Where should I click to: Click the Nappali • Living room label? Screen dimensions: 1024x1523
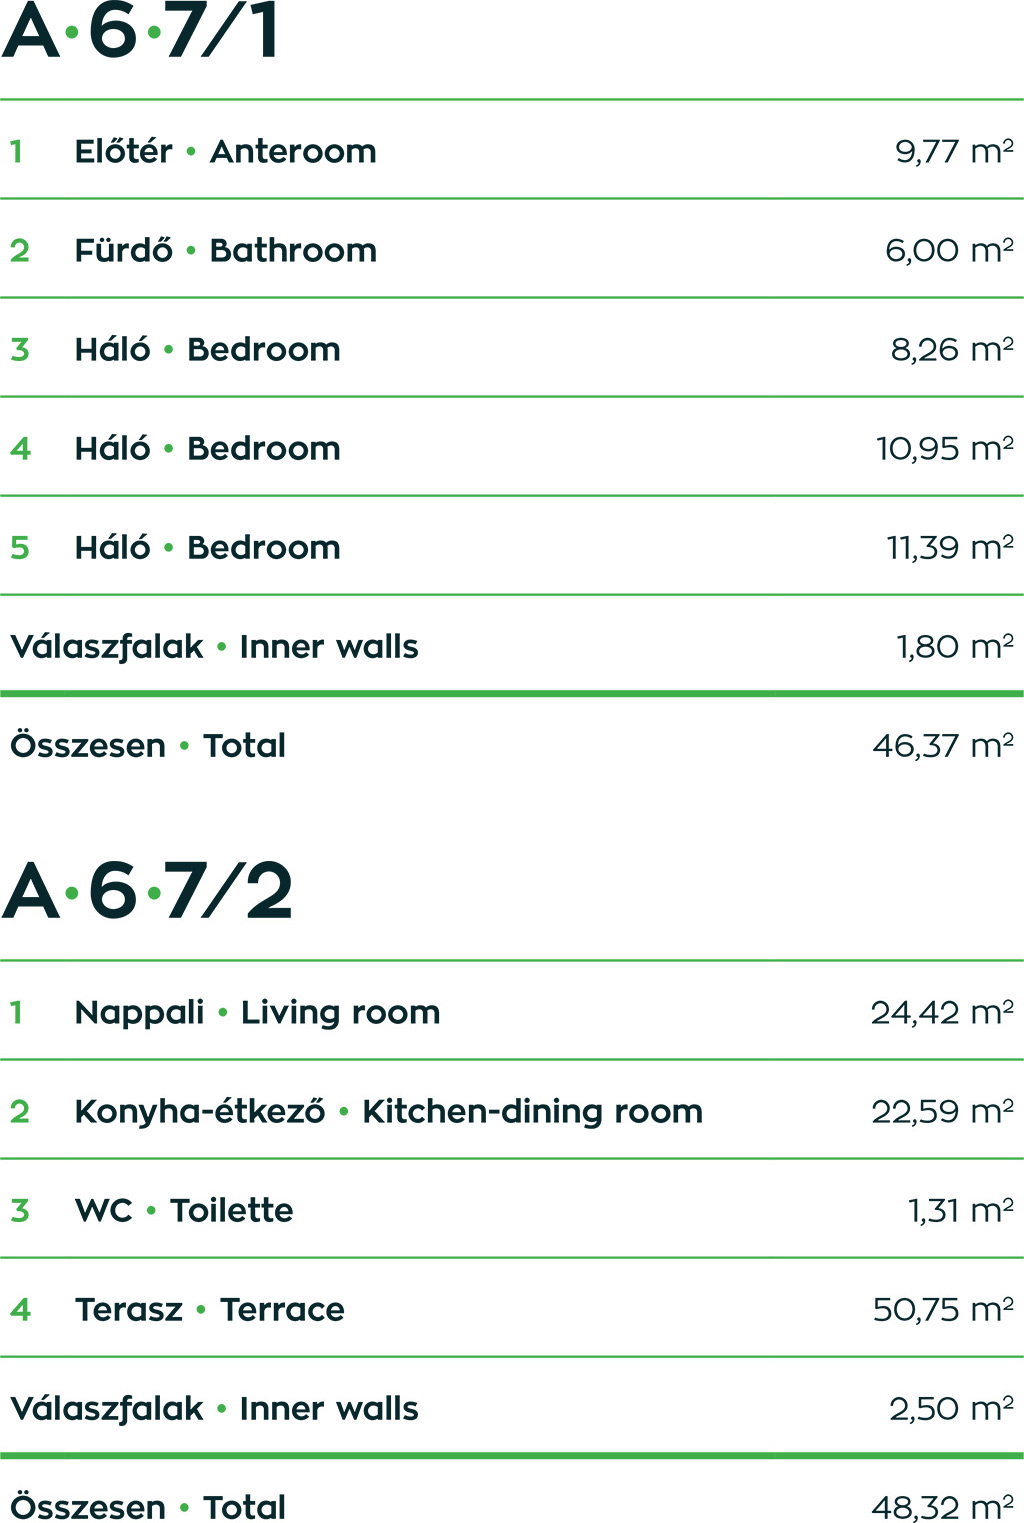click(257, 1012)
